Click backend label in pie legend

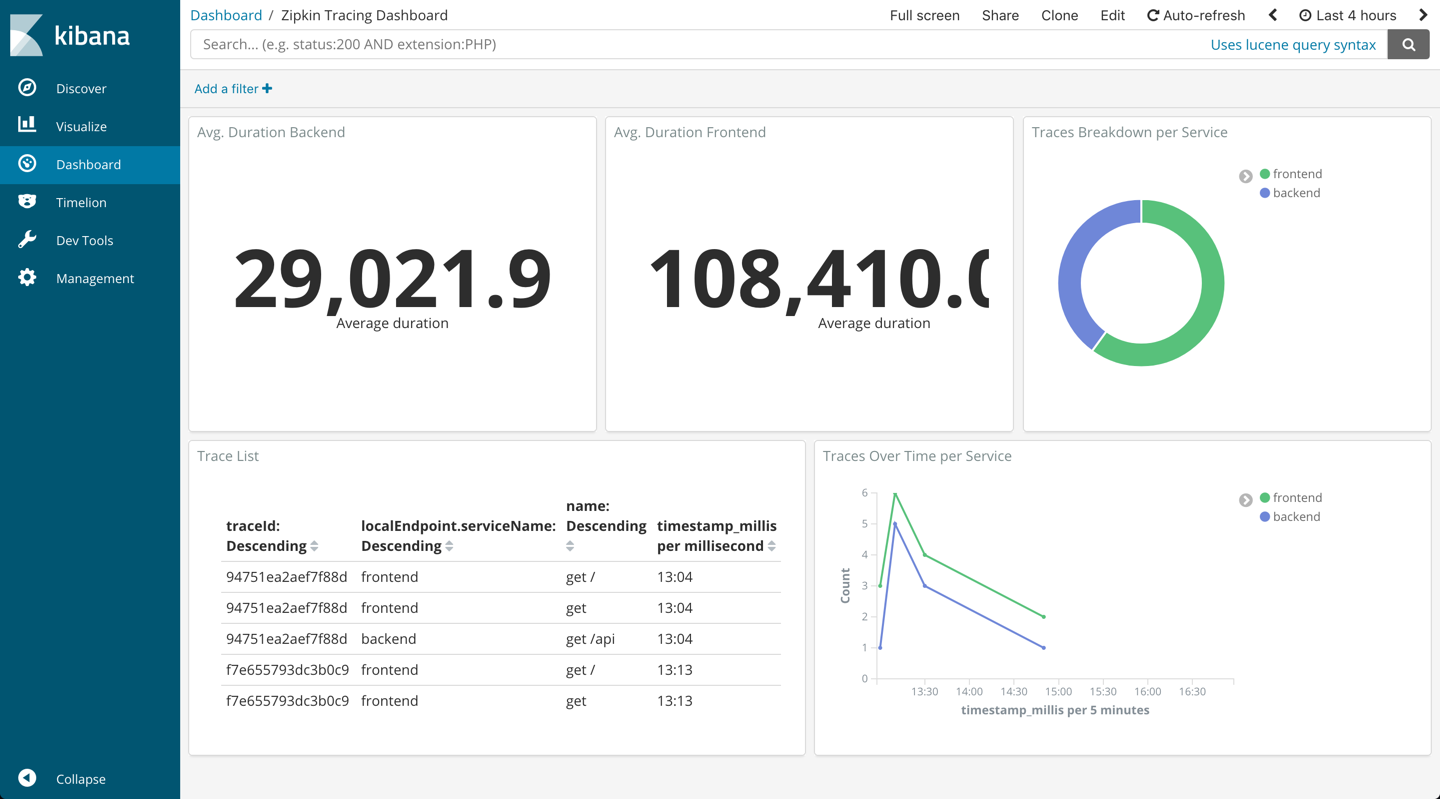tap(1296, 193)
